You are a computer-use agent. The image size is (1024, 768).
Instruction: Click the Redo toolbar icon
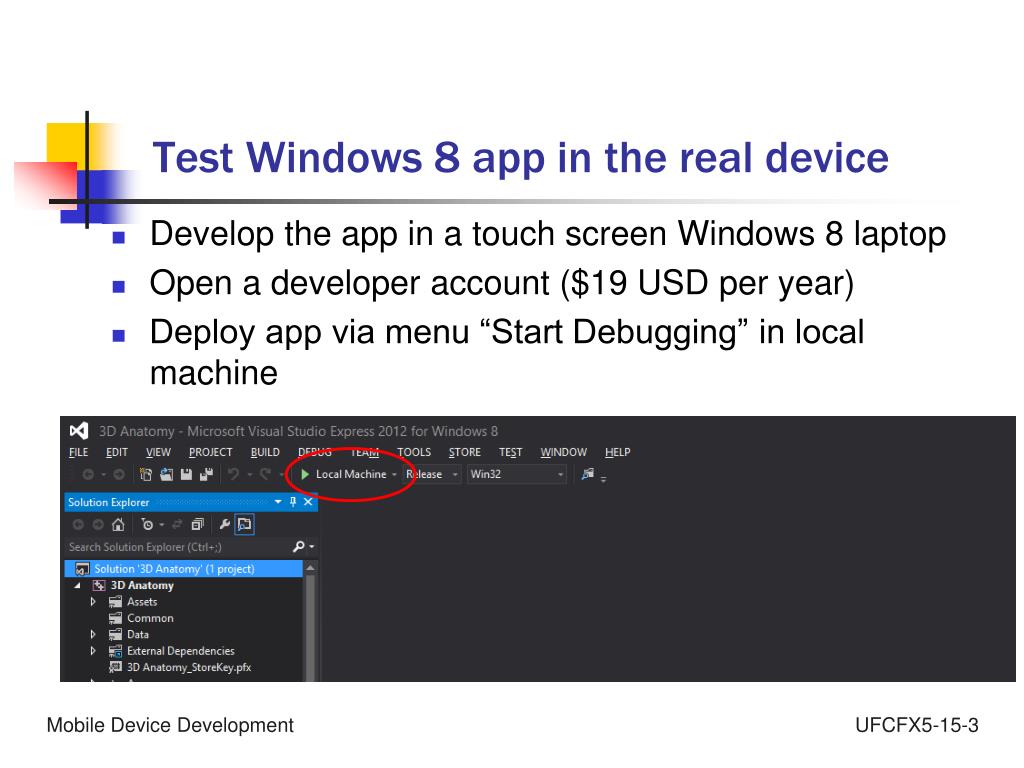coord(264,475)
